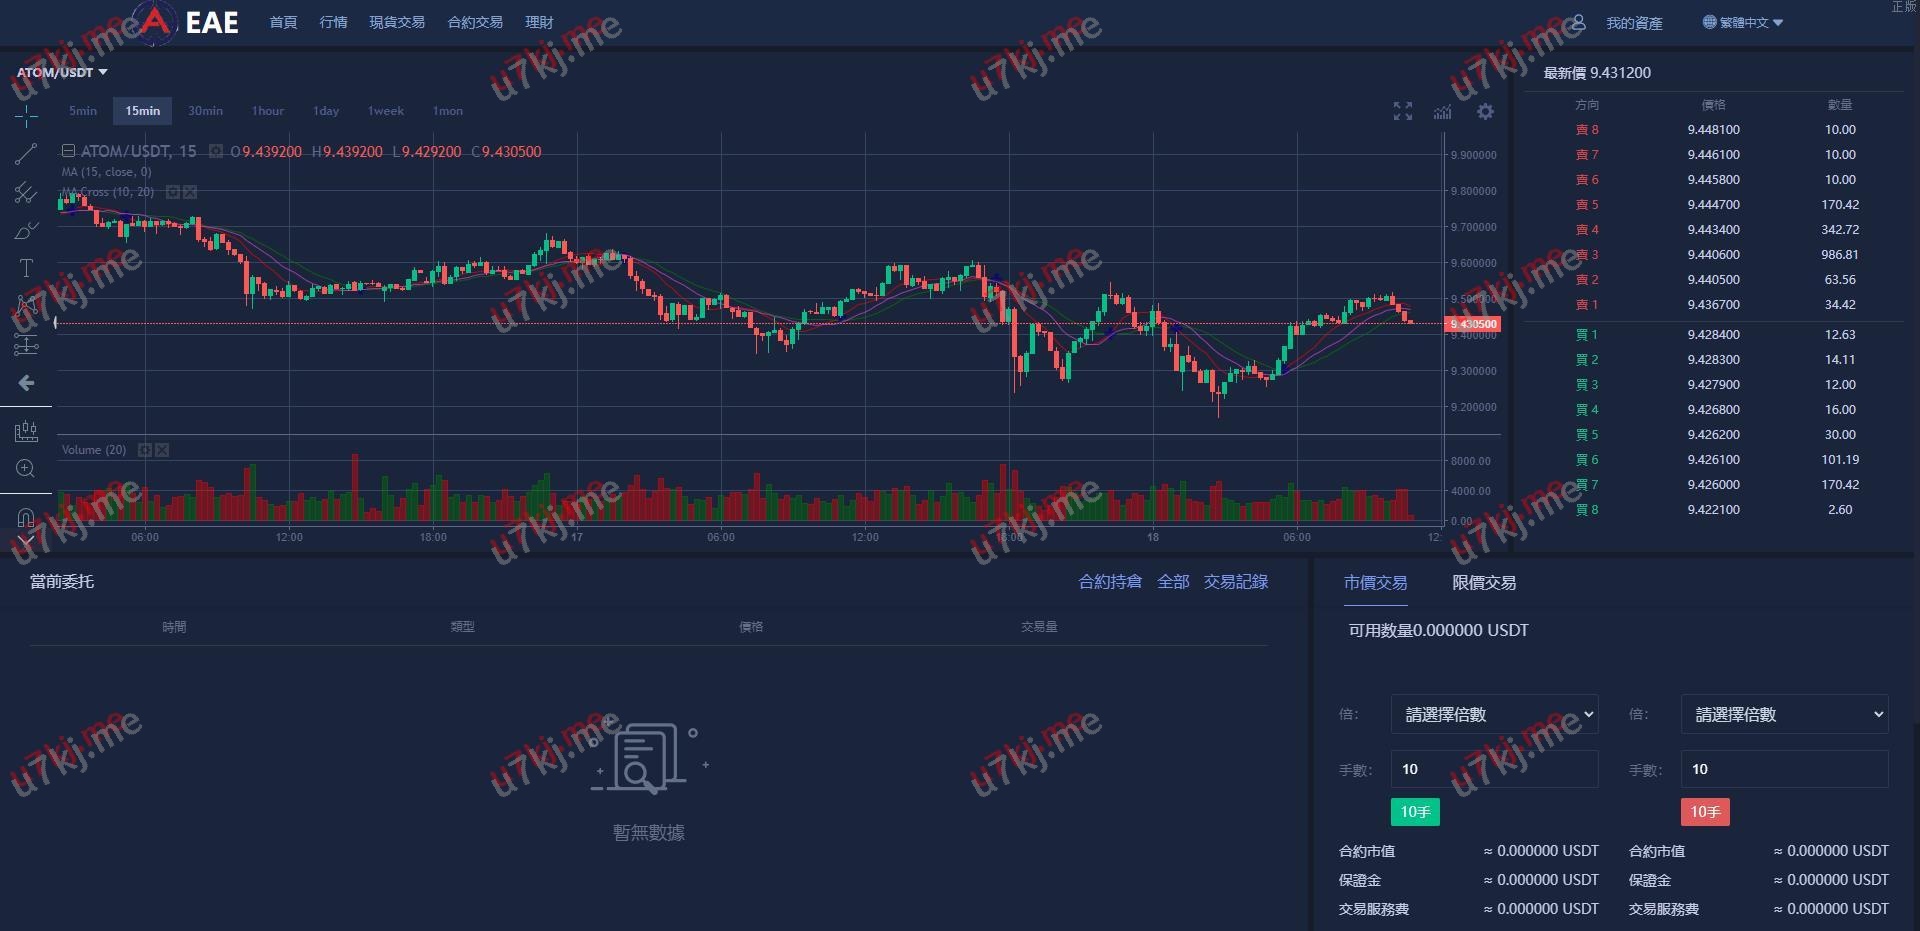The width and height of the screenshot is (1920, 931).
Task: Open the 交易記錄 link
Action: (1235, 582)
